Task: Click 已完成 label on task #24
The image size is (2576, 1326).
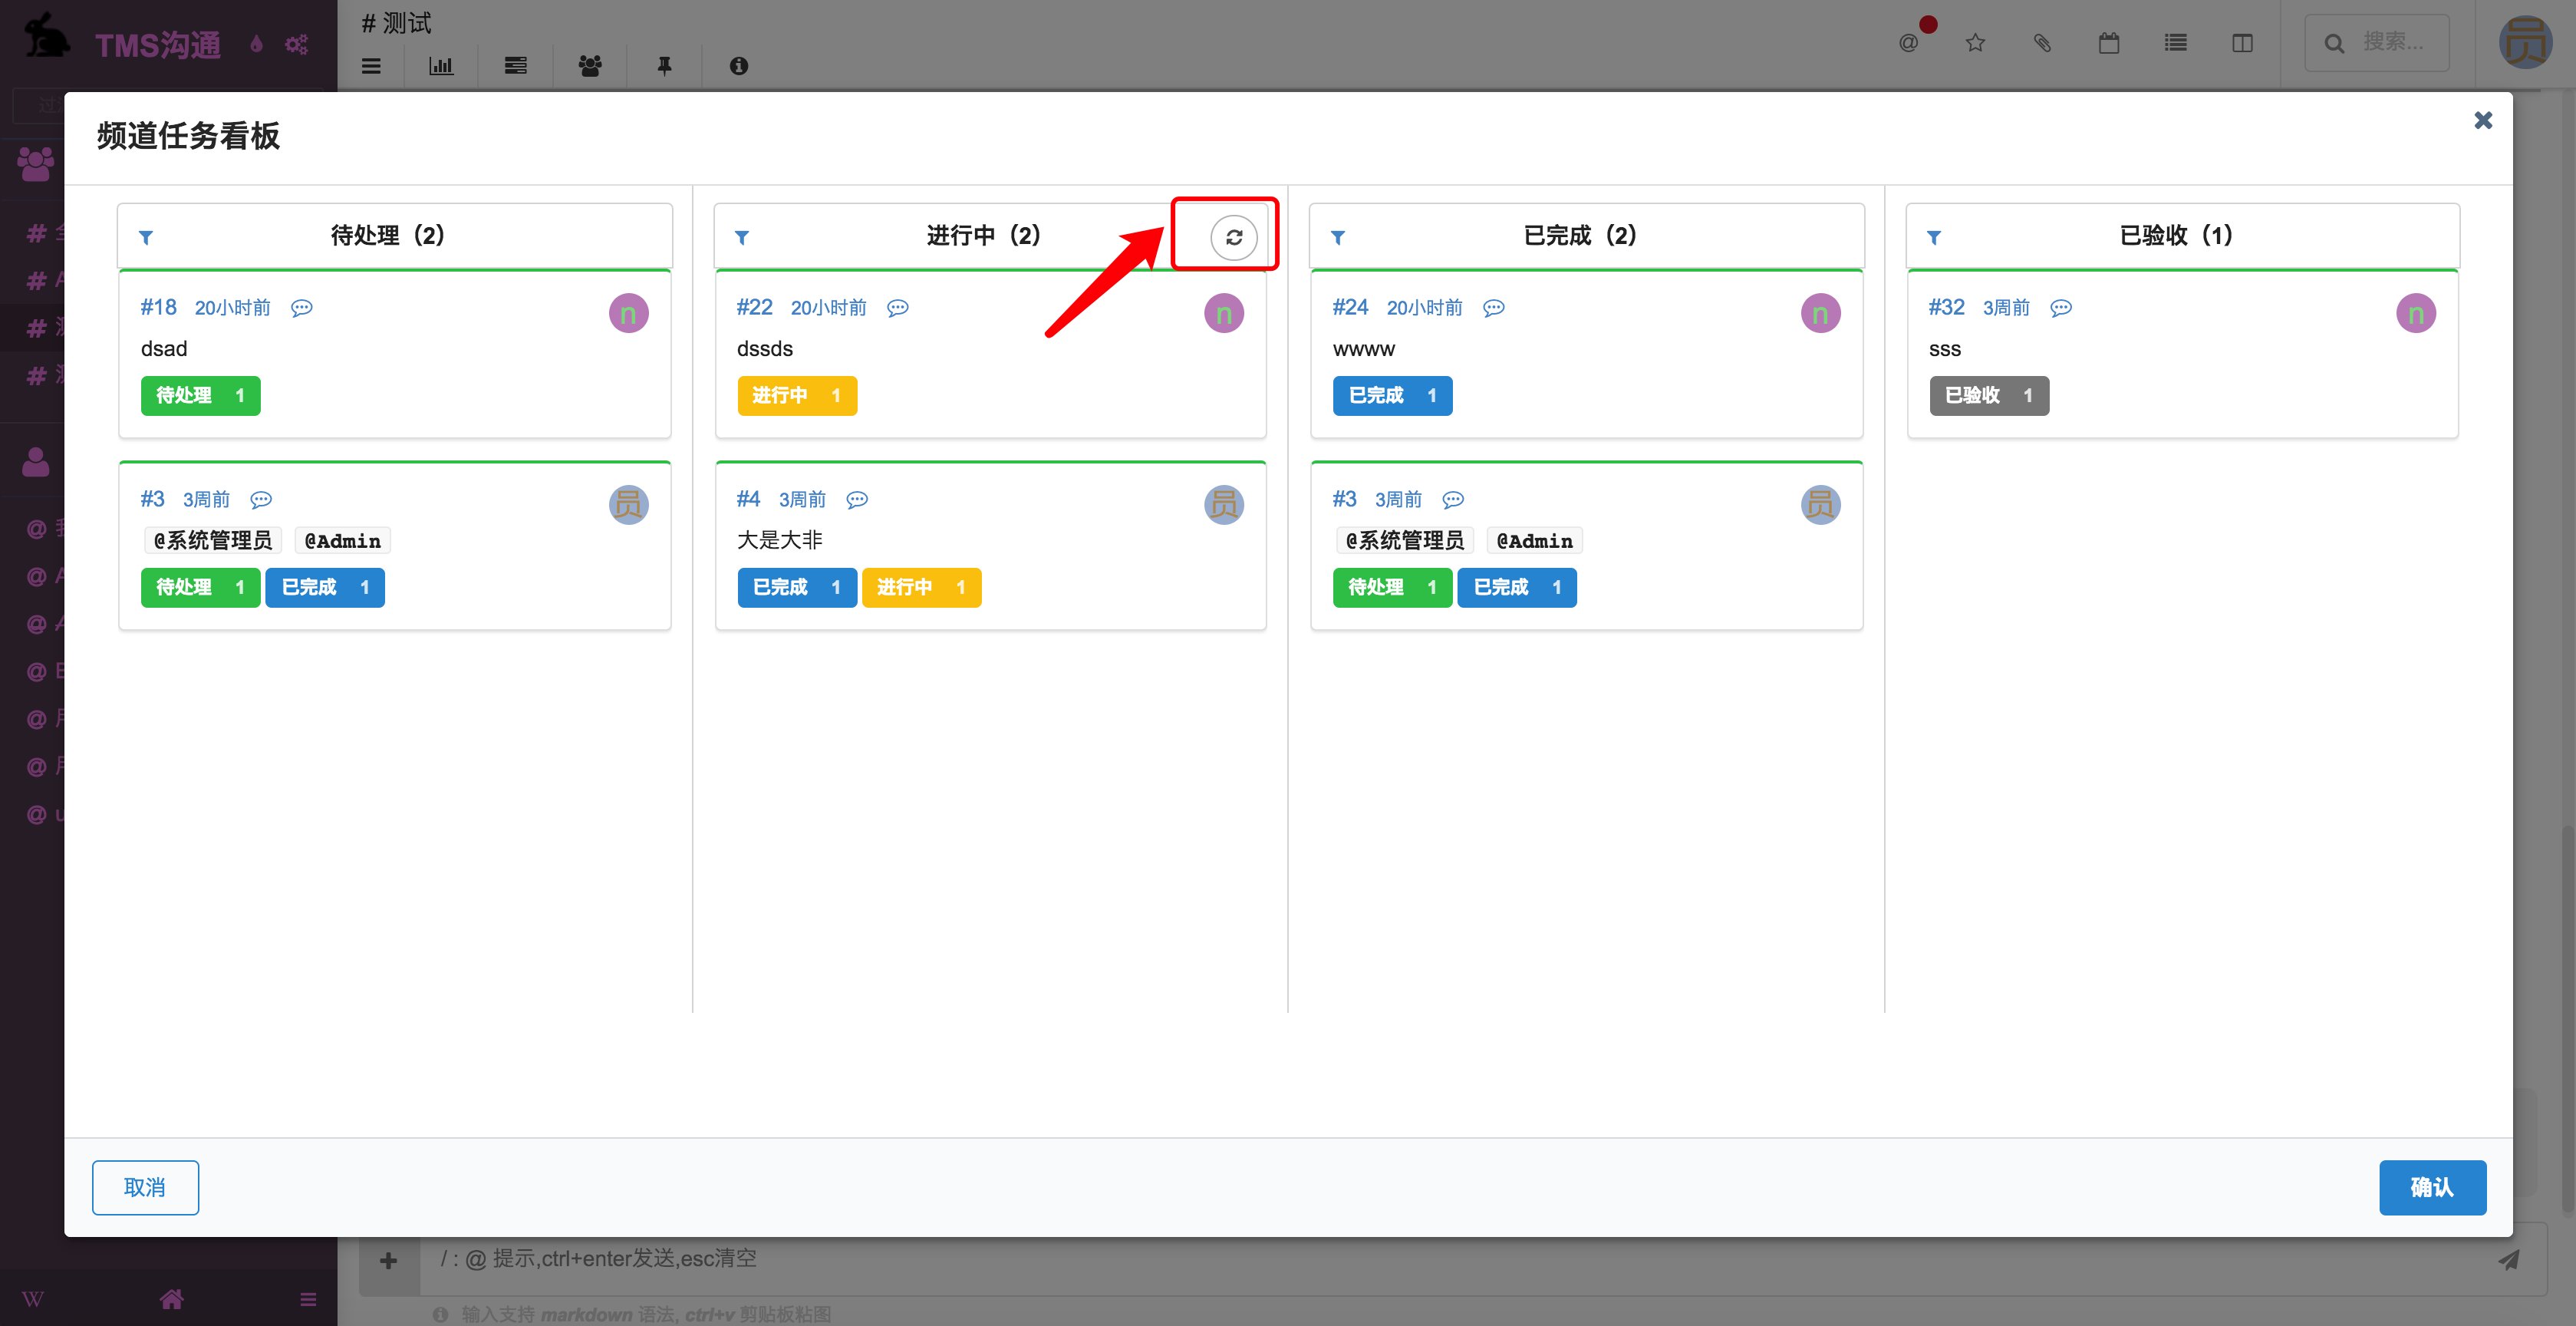Action: (x=1392, y=396)
